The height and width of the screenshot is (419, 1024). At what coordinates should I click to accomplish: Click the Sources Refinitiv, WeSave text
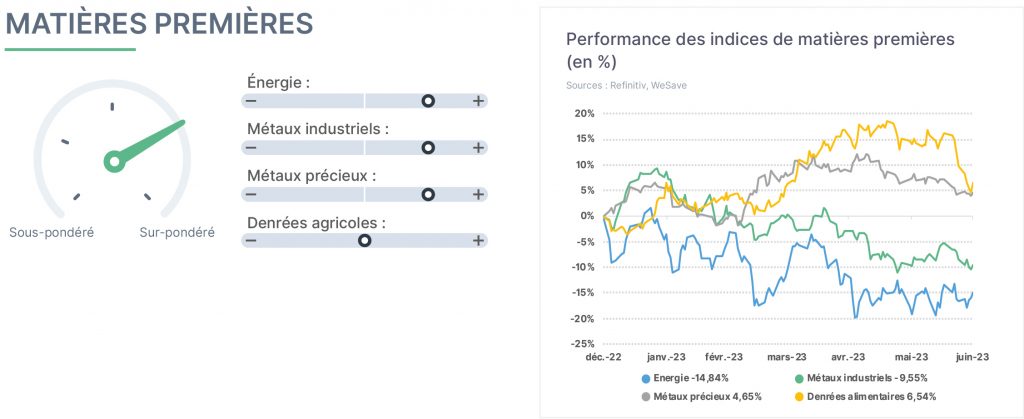(x=626, y=85)
